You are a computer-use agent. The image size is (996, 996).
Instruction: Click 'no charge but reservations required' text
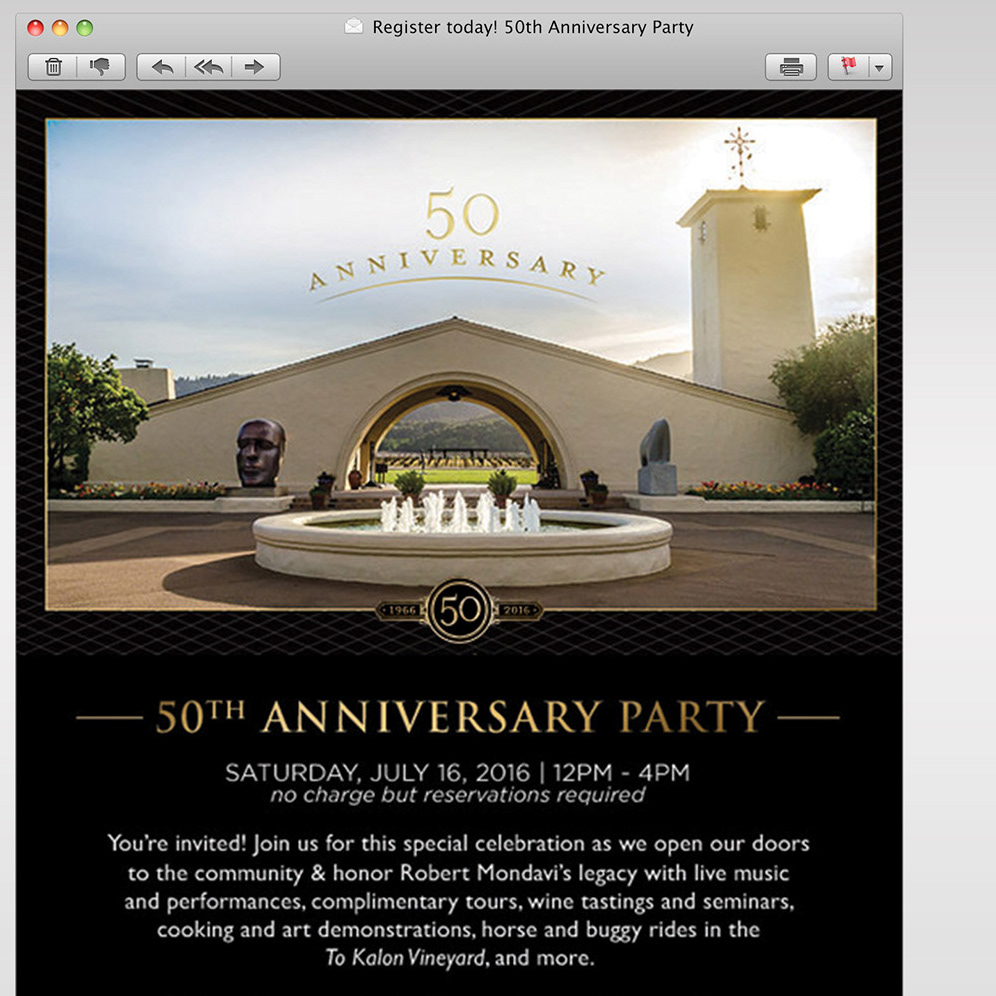point(457,795)
